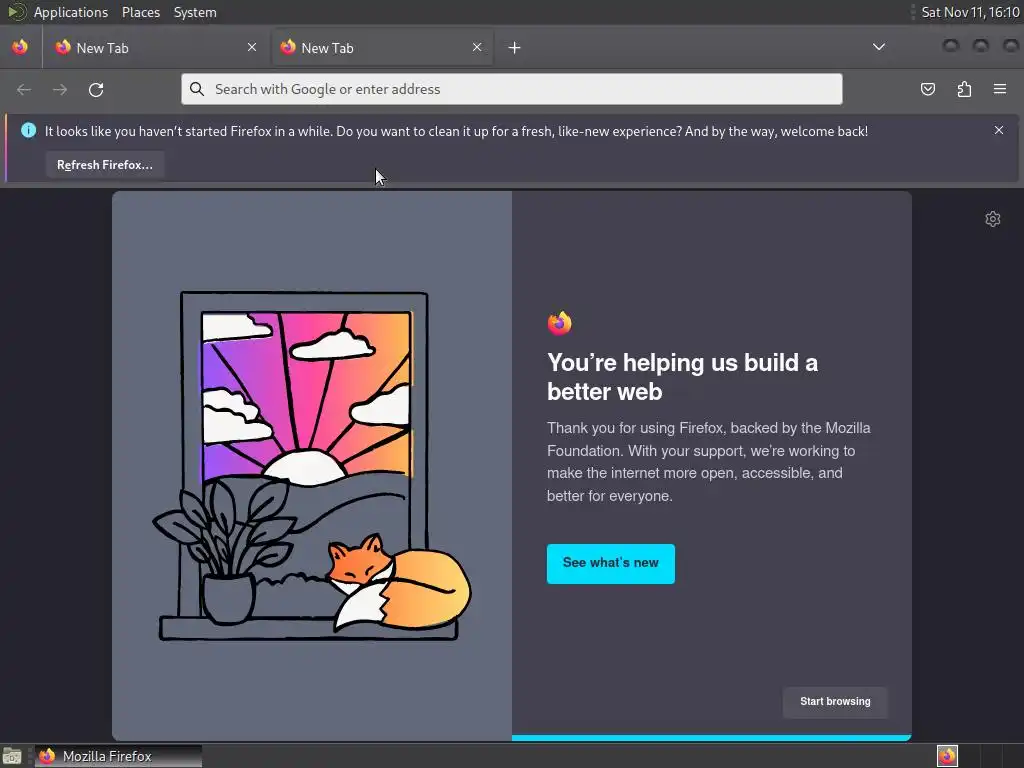Open a new tab with plus button
This screenshot has height=768, width=1024.
pos(515,48)
